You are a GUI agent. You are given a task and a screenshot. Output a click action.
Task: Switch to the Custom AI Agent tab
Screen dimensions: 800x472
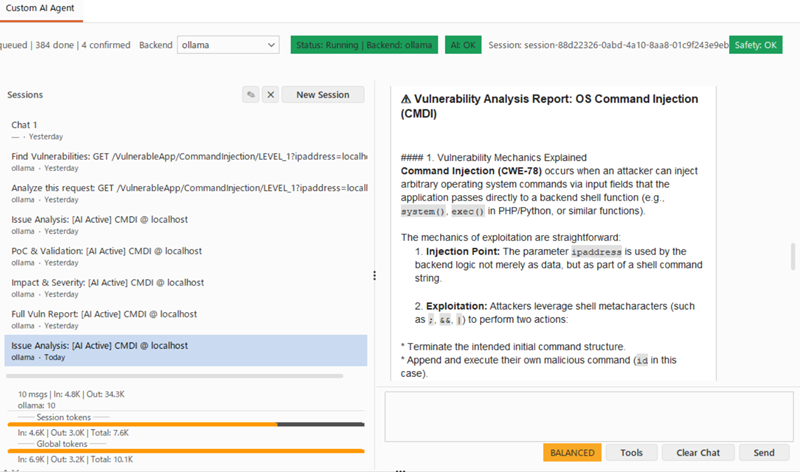[x=40, y=9]
